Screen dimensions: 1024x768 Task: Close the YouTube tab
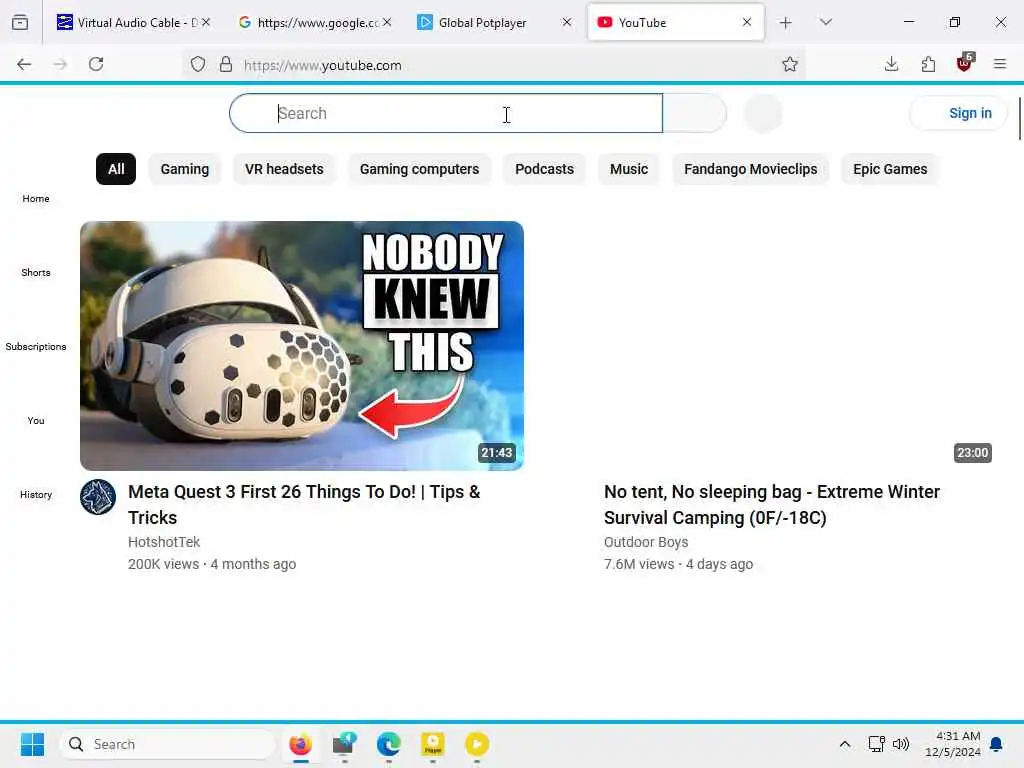(747, 22)
